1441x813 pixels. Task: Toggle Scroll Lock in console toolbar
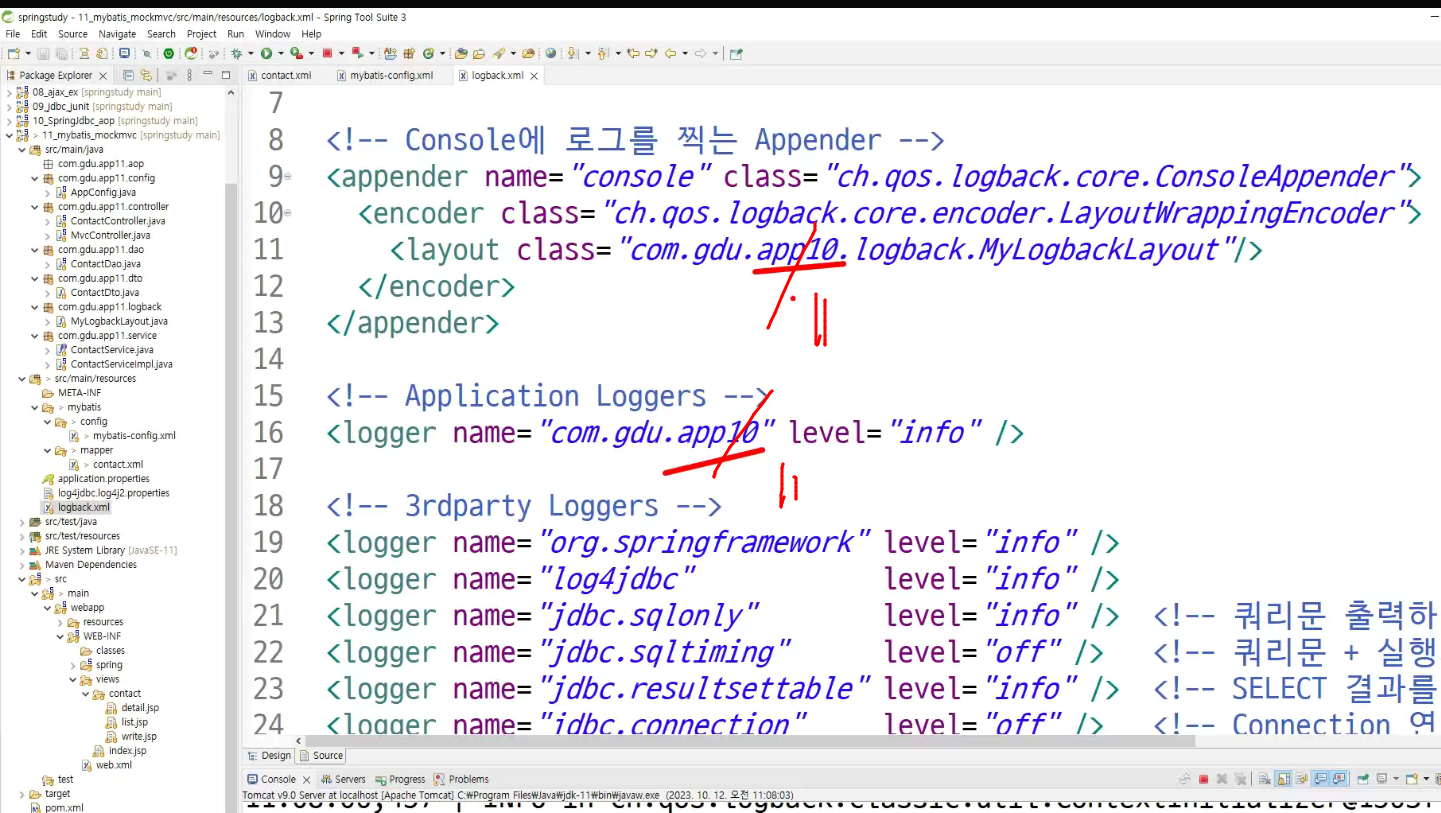1283,779
